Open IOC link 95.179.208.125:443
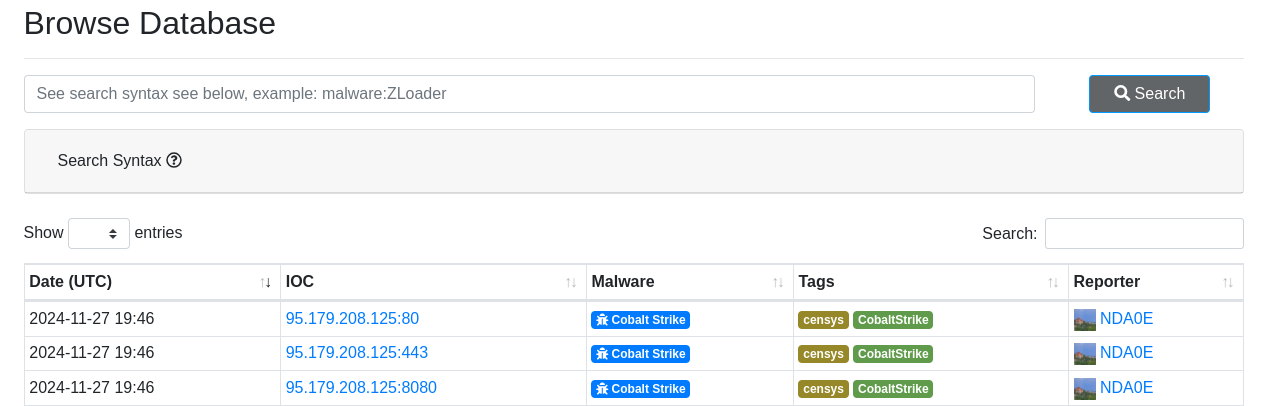The image size is (1264, 406). [x=357, y=353]
